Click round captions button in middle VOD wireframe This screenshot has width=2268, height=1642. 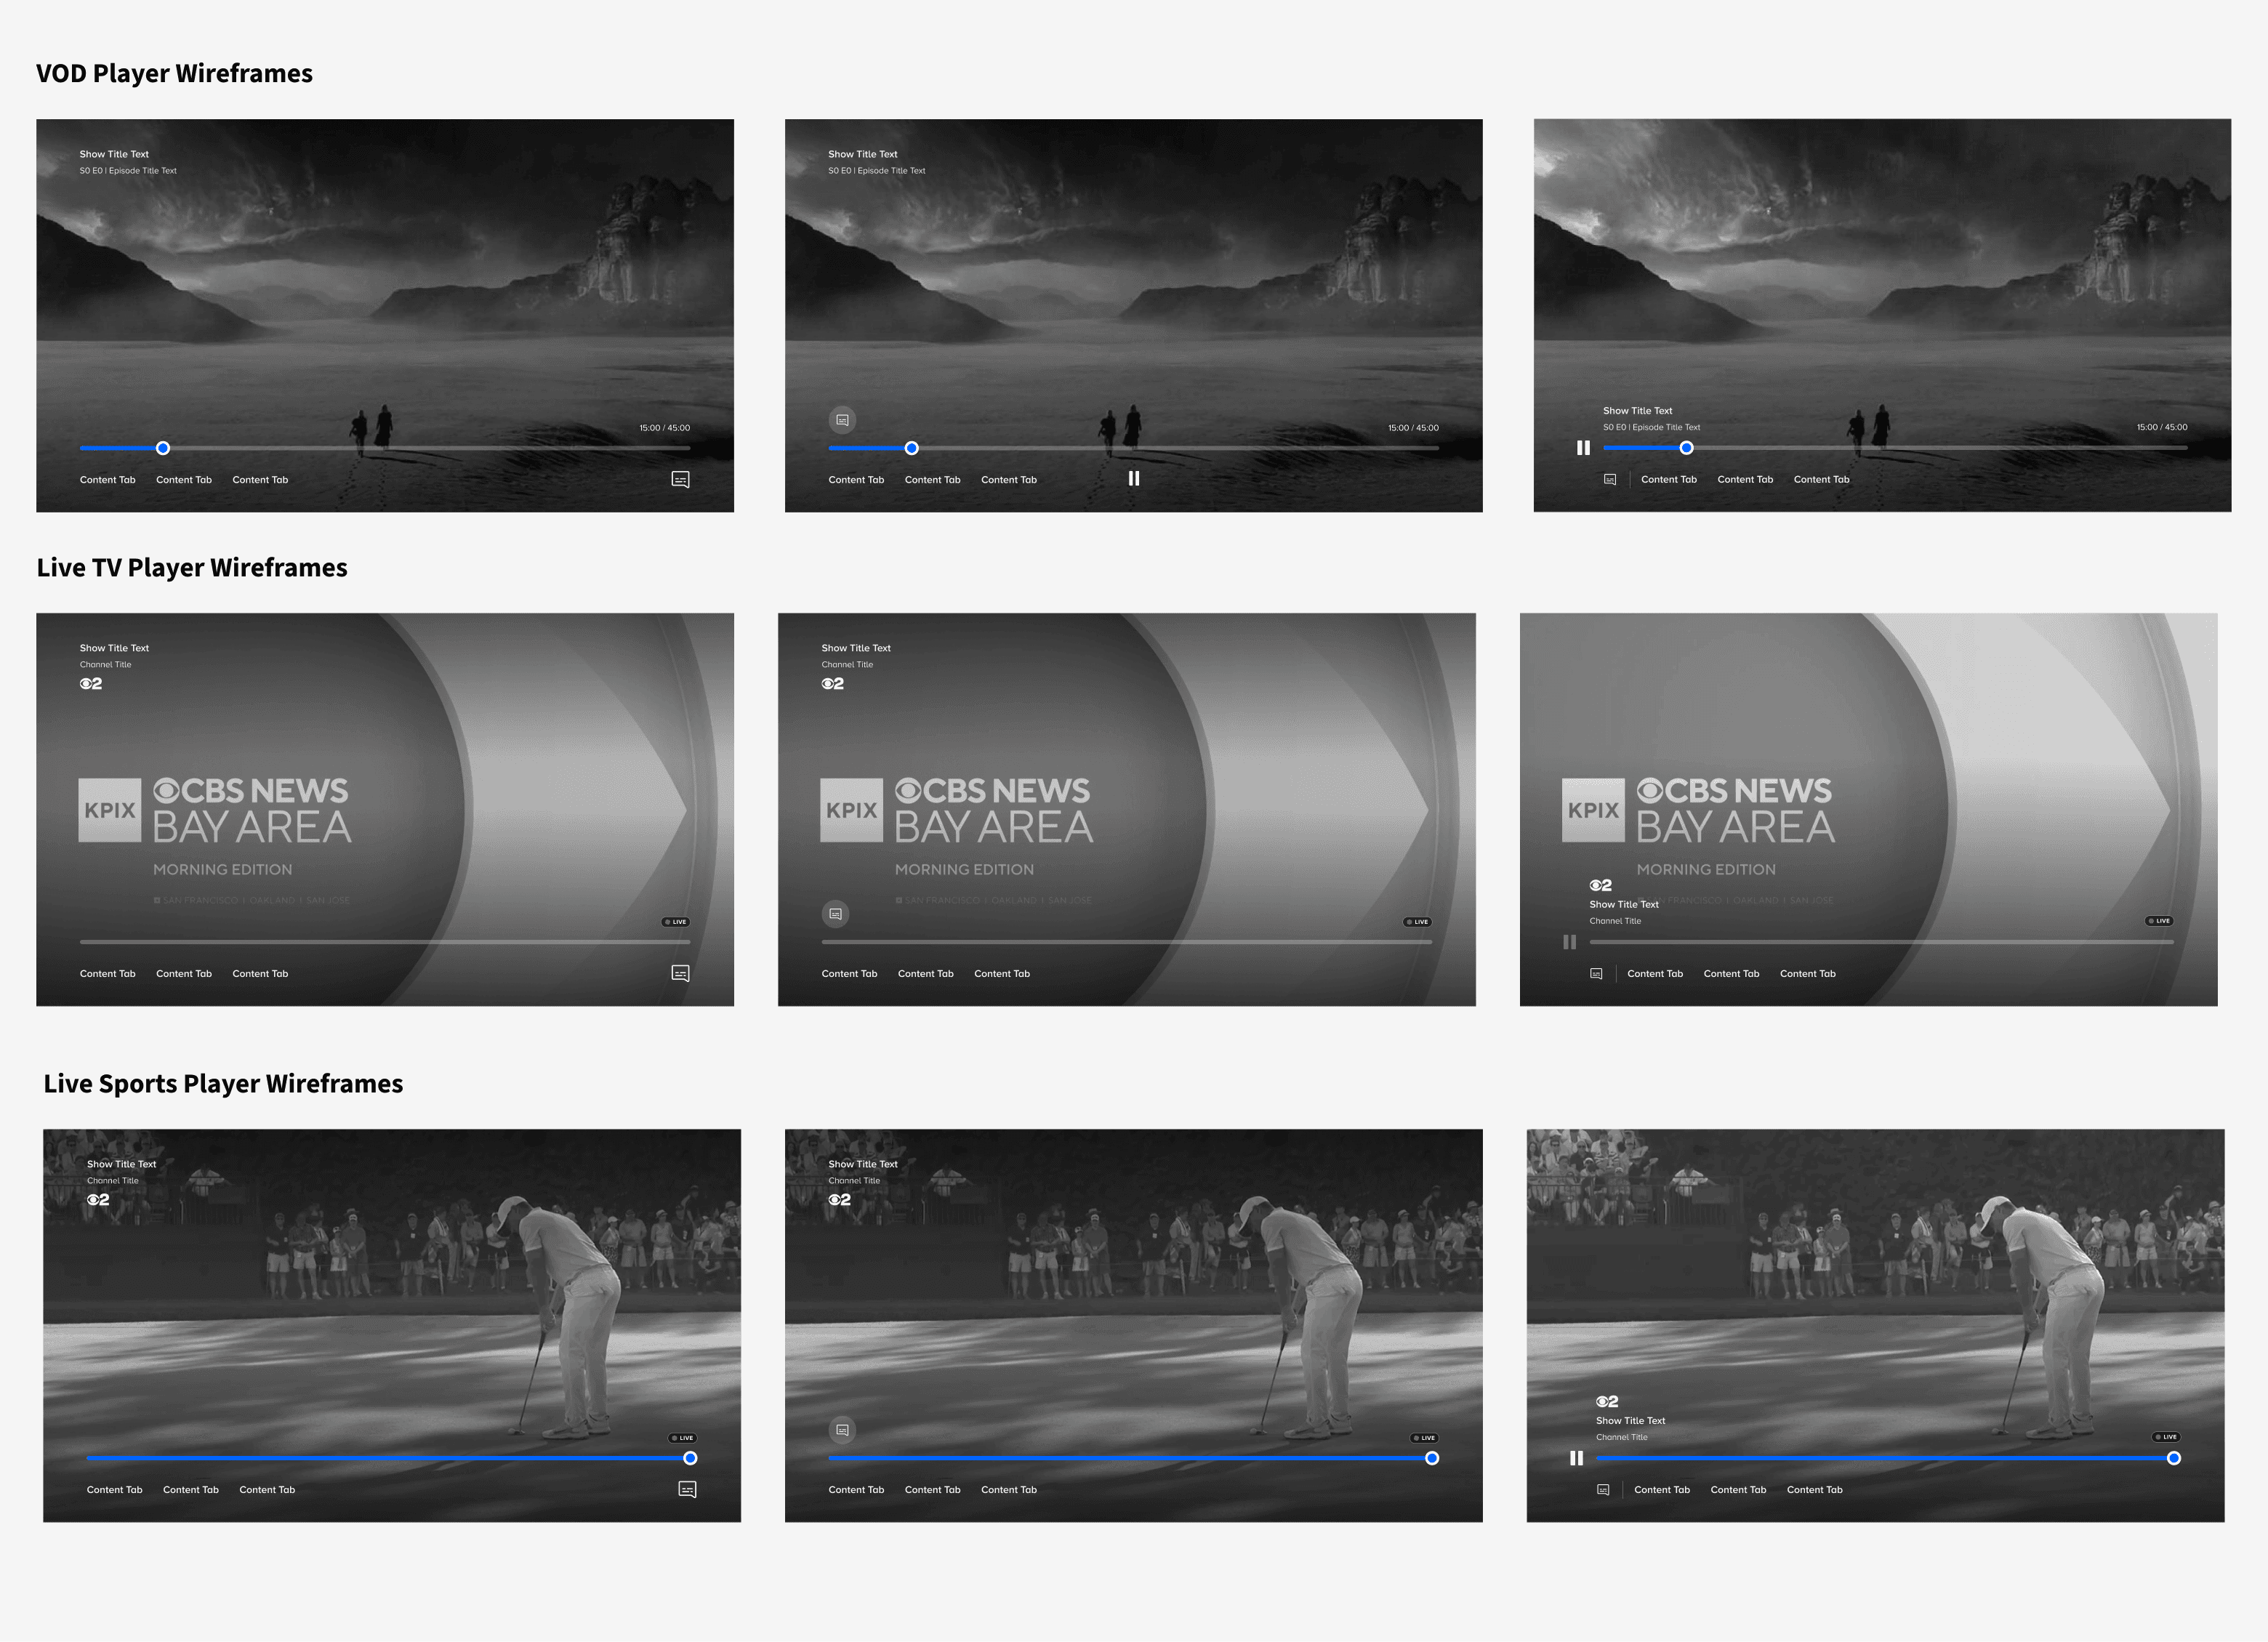pyautogui.click(x=842, y=420)
